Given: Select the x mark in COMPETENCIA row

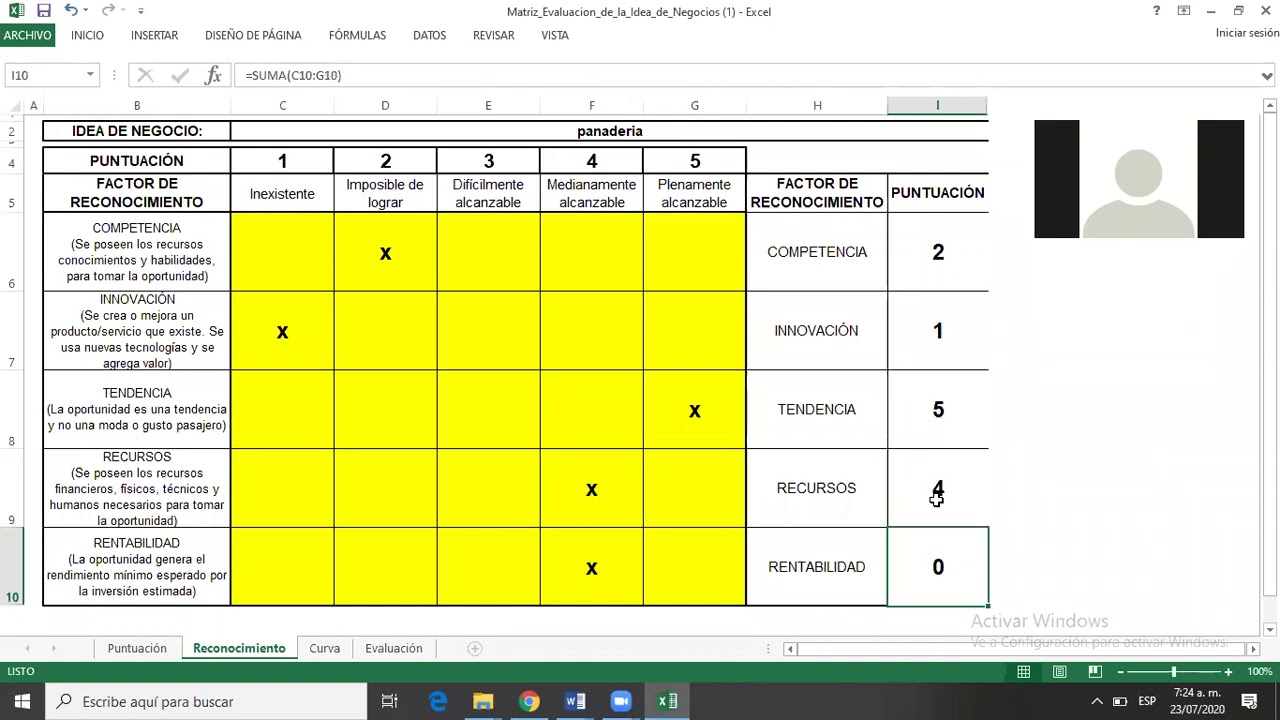Looking at the screenshot, I should (x=385, y=253).
